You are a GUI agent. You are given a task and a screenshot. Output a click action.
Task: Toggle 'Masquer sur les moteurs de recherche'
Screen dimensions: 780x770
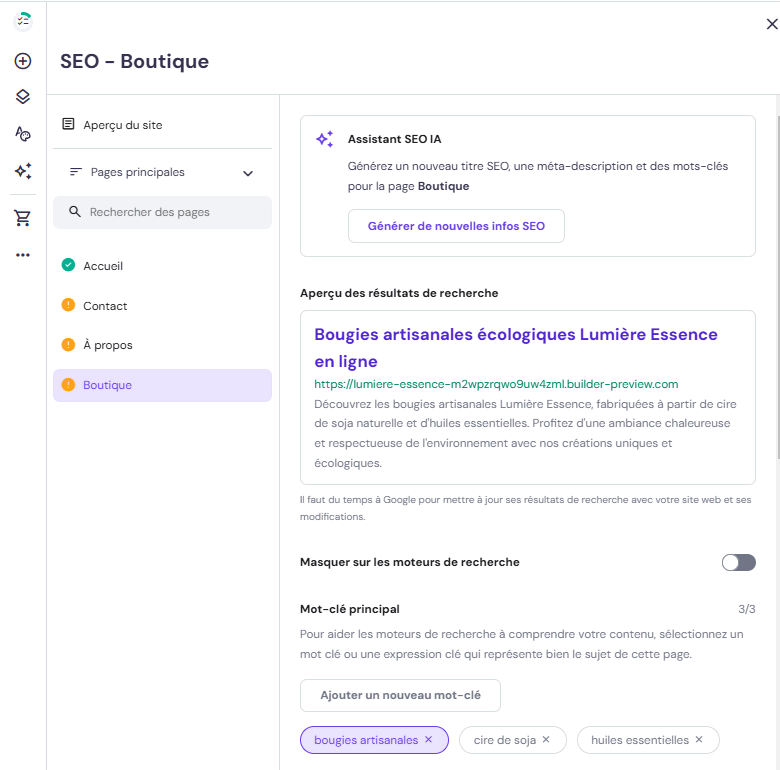(x=738, y=562)
